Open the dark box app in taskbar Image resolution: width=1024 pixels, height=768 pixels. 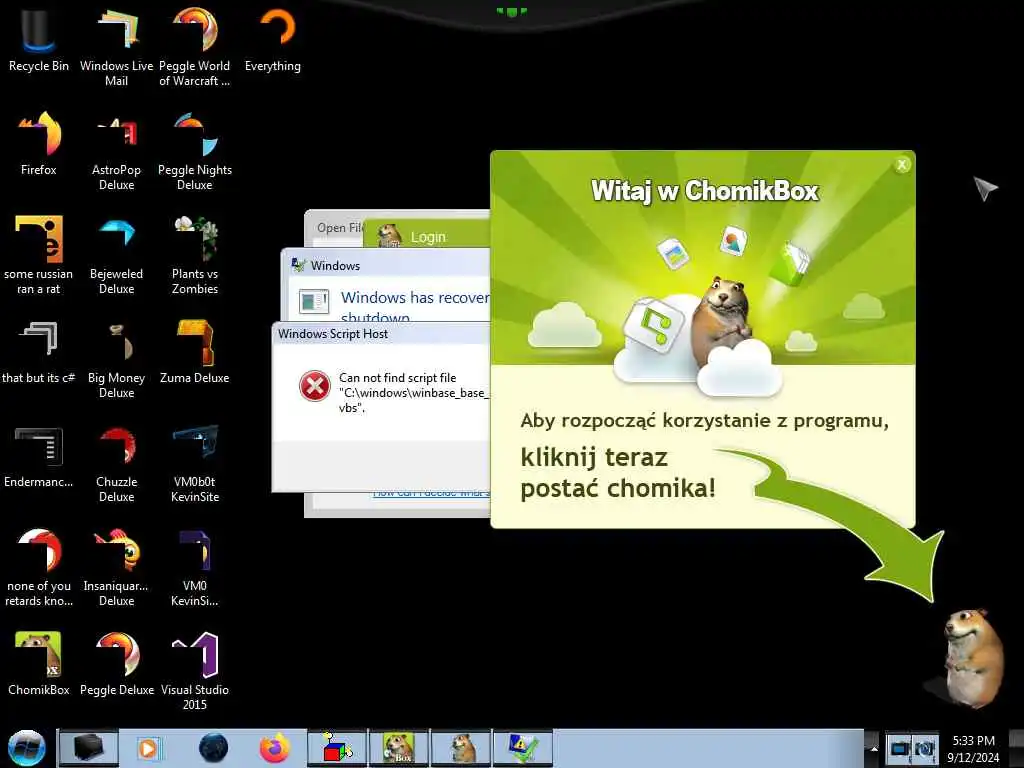coord(89,748)
